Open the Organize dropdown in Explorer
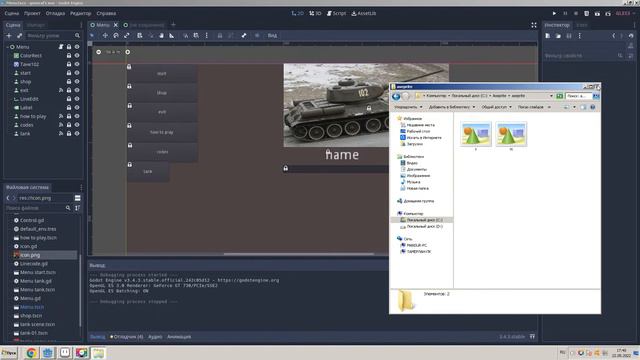 (408, 107)
